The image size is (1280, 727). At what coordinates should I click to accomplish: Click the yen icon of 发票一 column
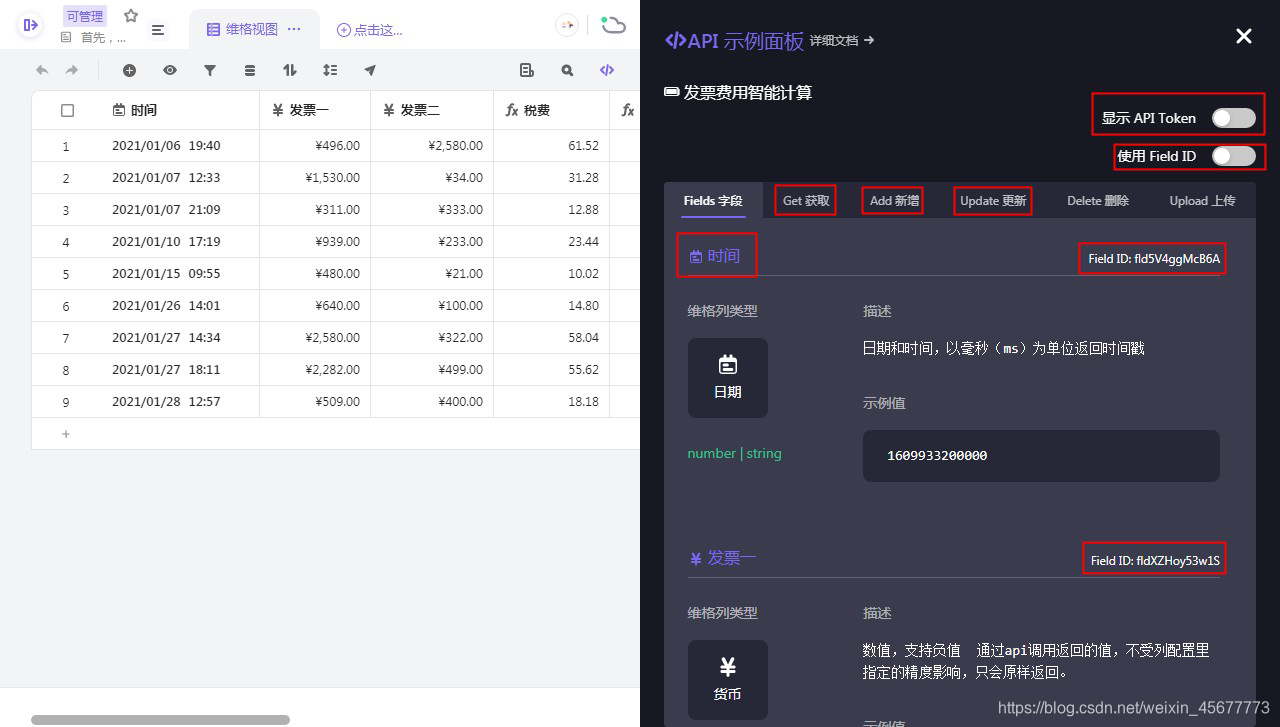278,110
